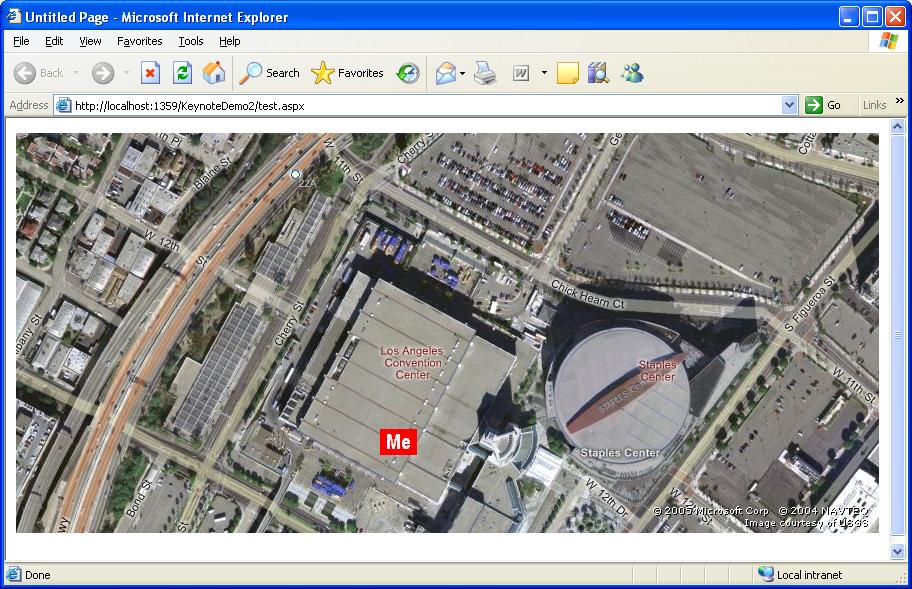Click the red Me marker on the map

[x=398, y=442]
